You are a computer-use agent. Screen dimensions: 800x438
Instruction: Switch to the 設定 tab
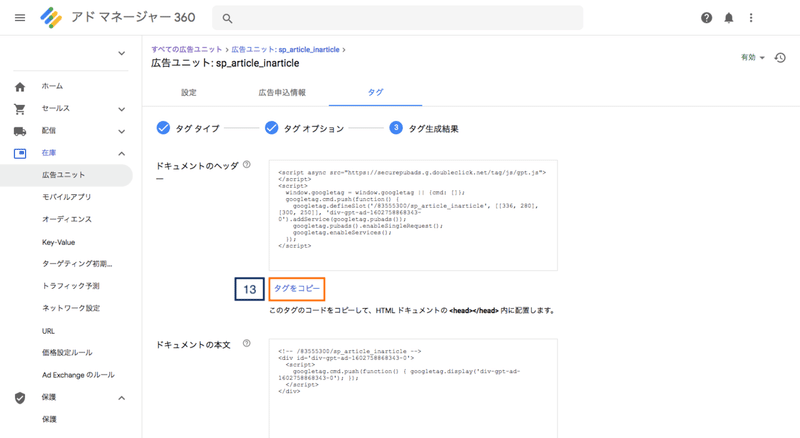(189, 92)
